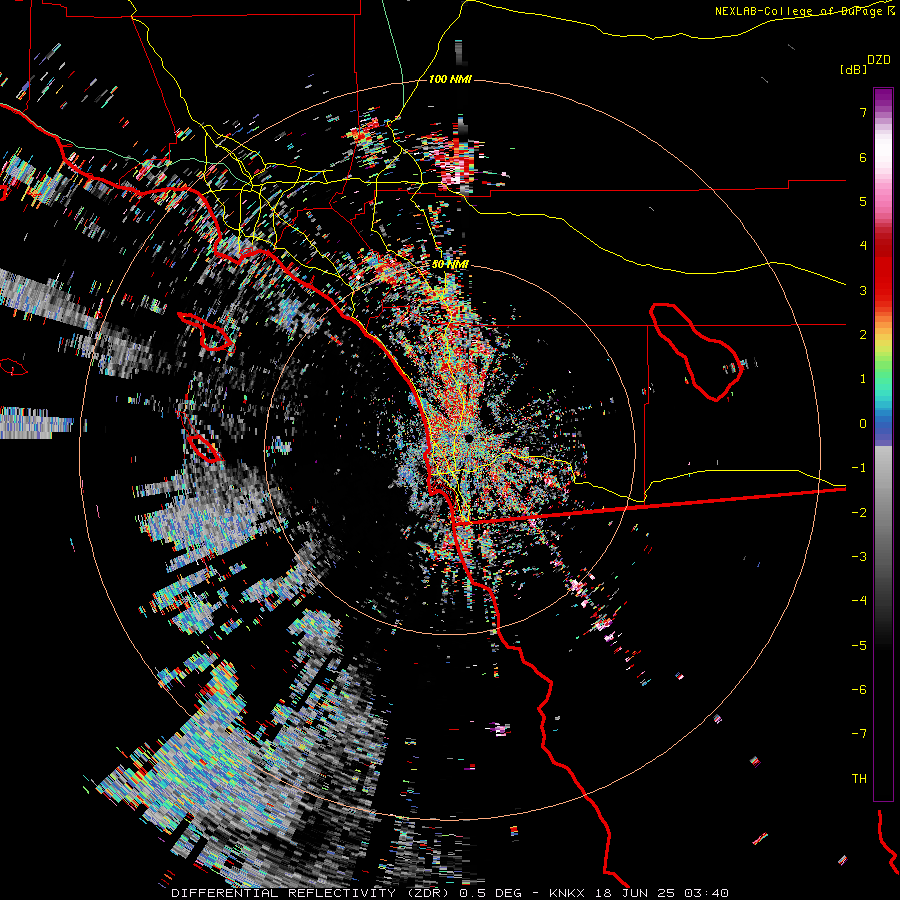Click the NEXLAB-College of DuPage label
This screenshot has width=900, height=900.
pyautogui.click(x=804, y=11)
